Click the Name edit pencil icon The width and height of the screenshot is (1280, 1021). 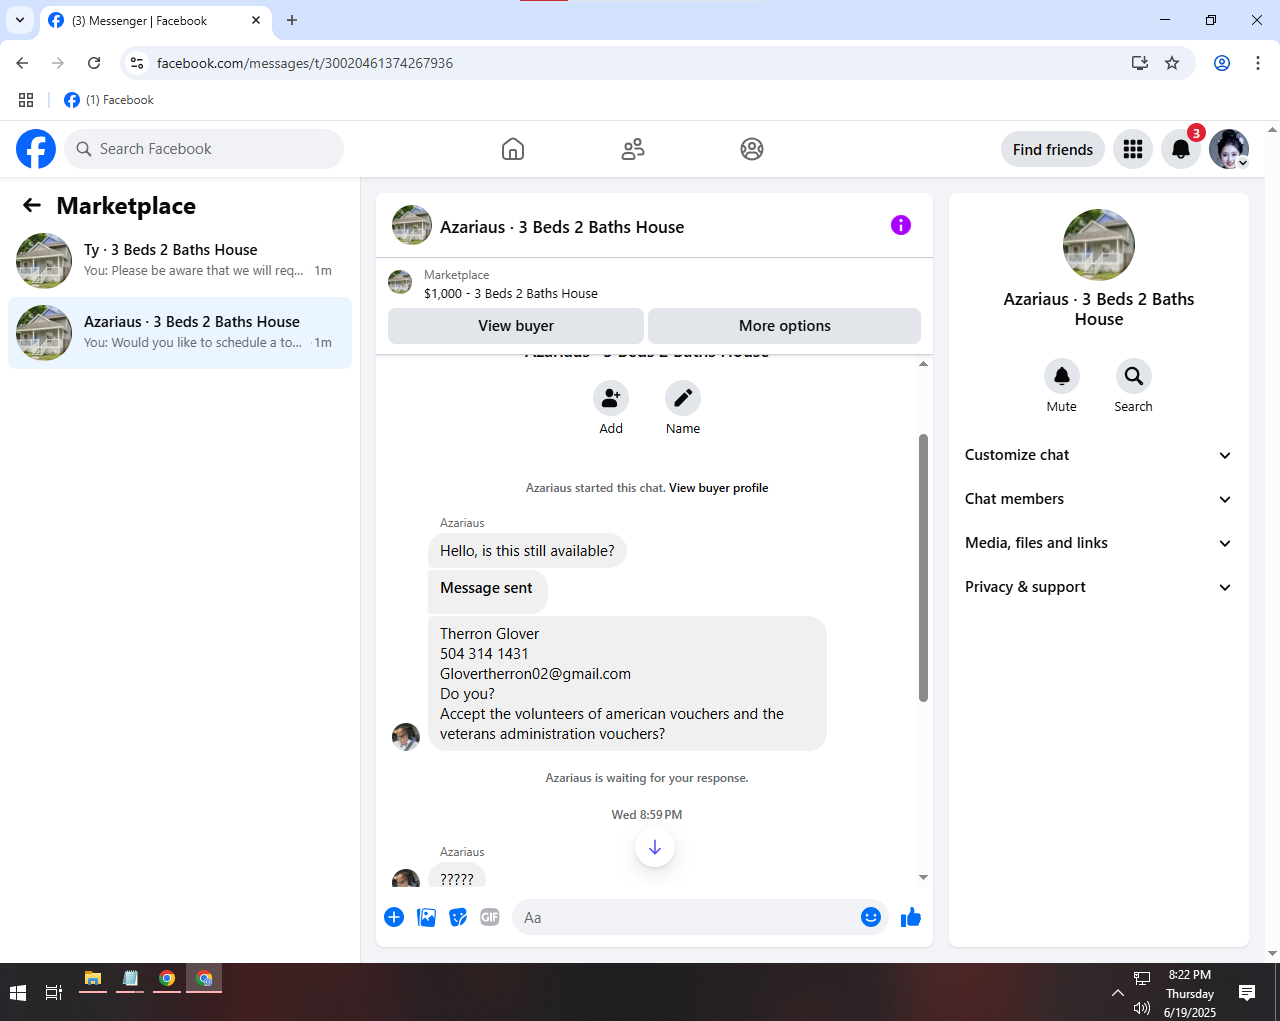click(683, 398)
